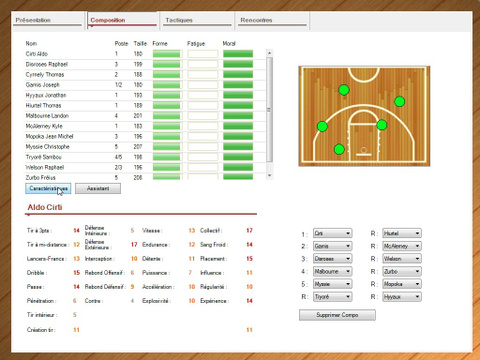This screenshot has height=360, width=480.
Task: Click the Caractéristiques button
Action: (48, 189)
